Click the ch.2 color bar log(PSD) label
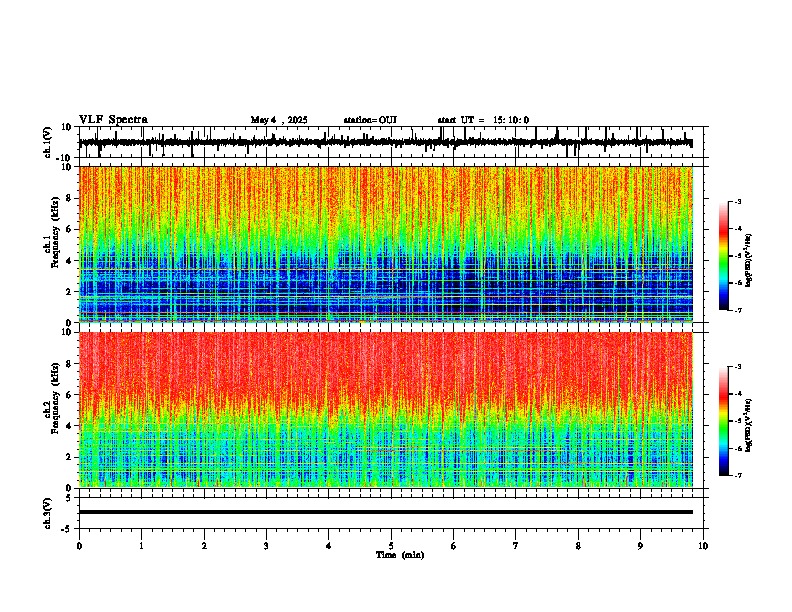Viewport: 792px width, 612px height. coord(749,425)
